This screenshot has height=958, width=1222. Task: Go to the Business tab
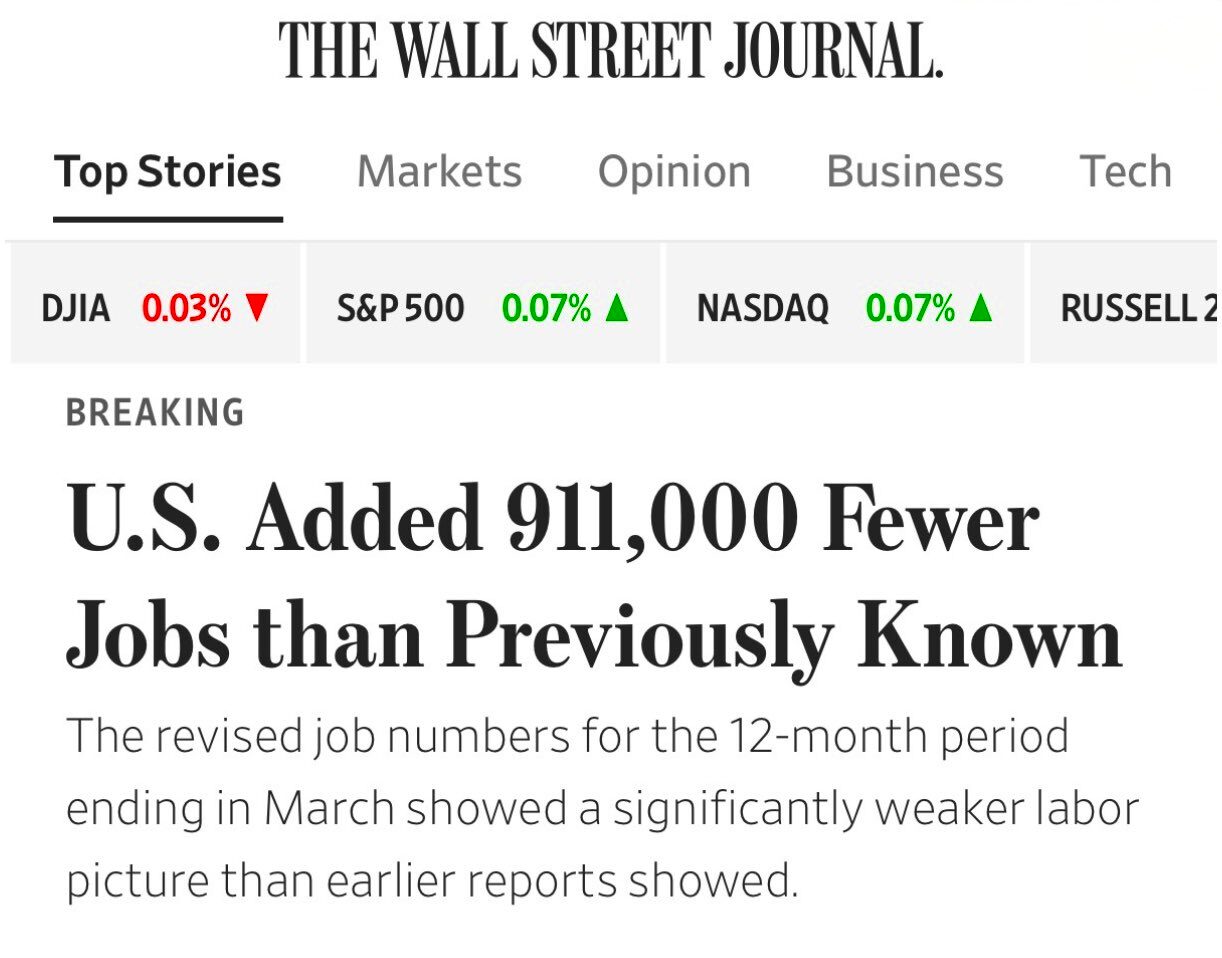(914, 172)
